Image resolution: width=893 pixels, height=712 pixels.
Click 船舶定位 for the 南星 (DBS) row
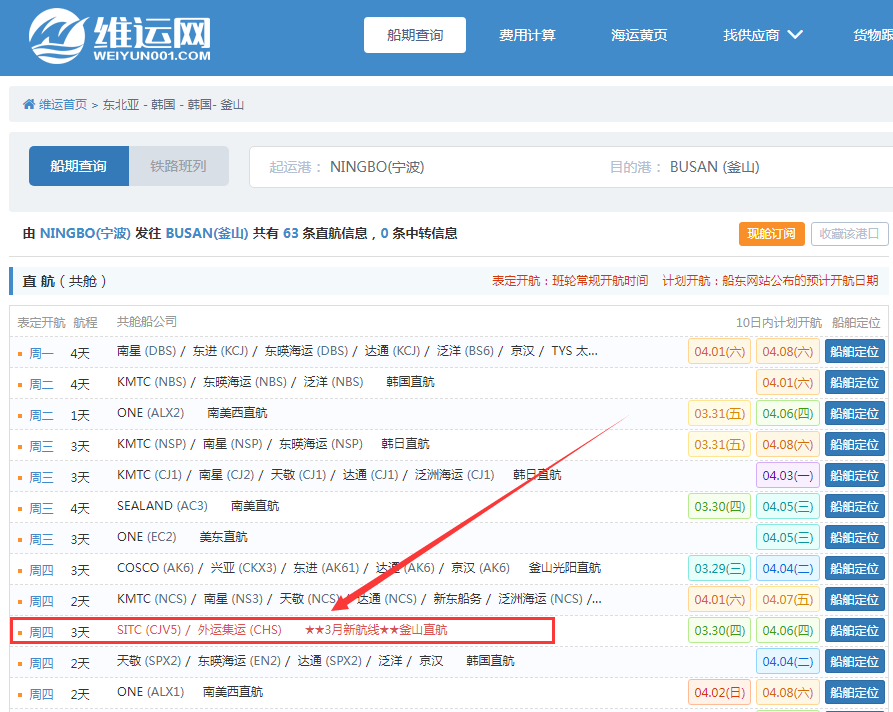pos(854,351)
